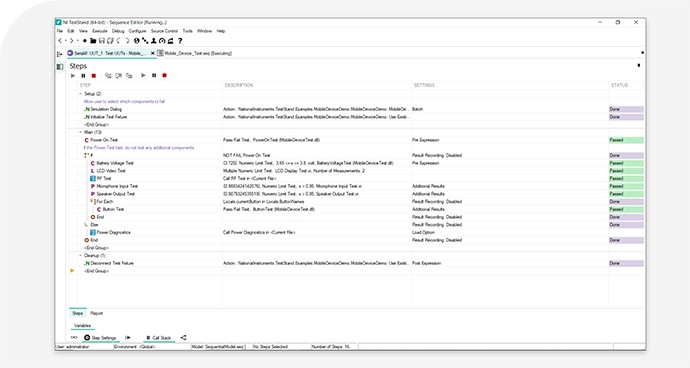Image resolution: width=690 pixels, height=368 pixels.
Task: Switch to the Report tab
Action: (x=96, y=313)
